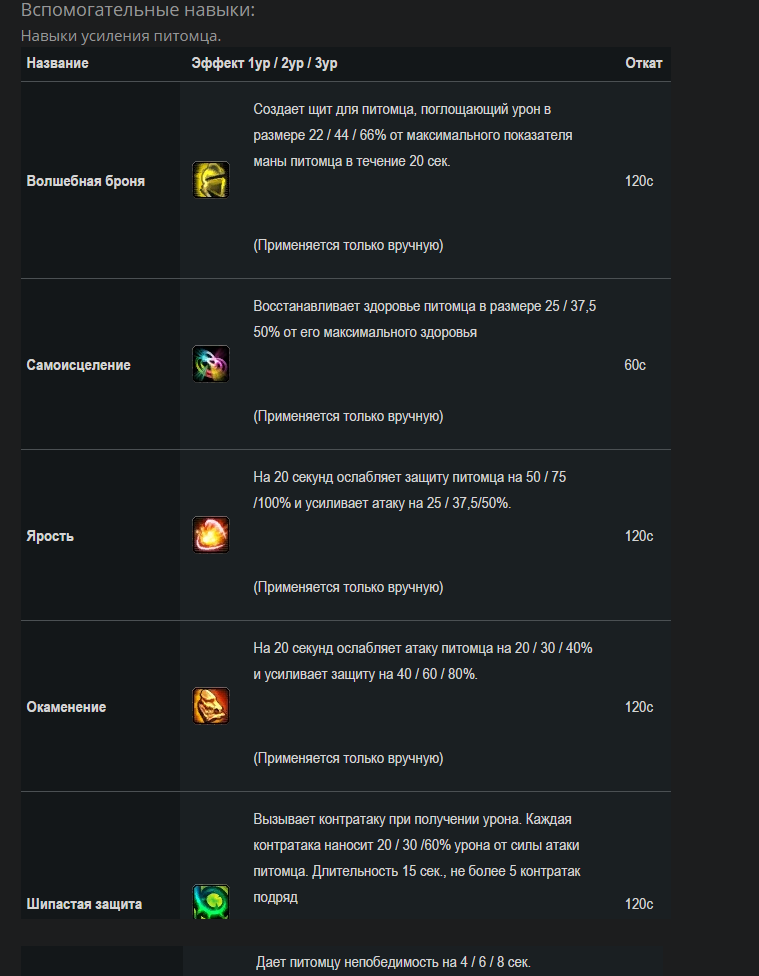Screen dimensions: 759x976
Task: Select the Волшебная броня skill name
Action: pos(85,181)
